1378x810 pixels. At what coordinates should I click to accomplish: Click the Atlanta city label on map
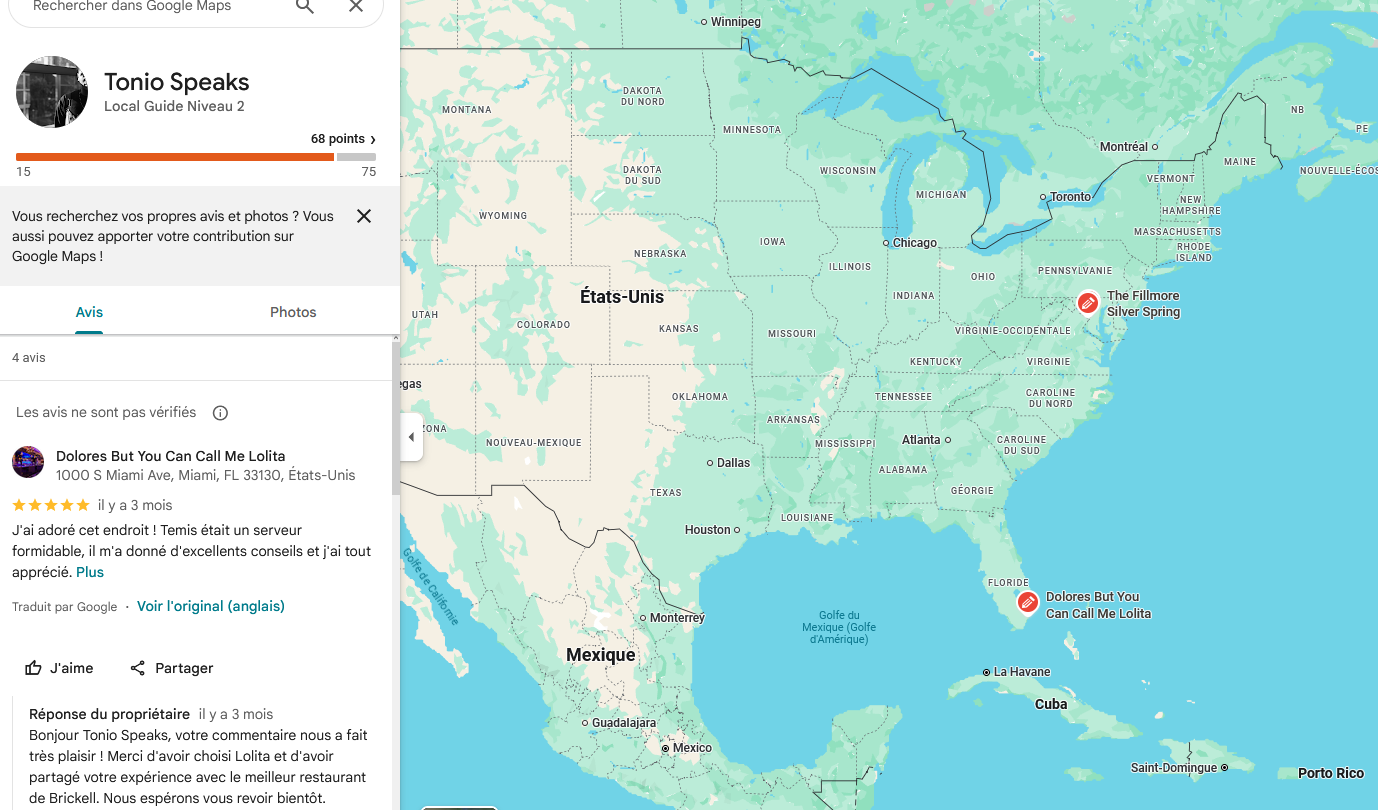tap(921, 440)
